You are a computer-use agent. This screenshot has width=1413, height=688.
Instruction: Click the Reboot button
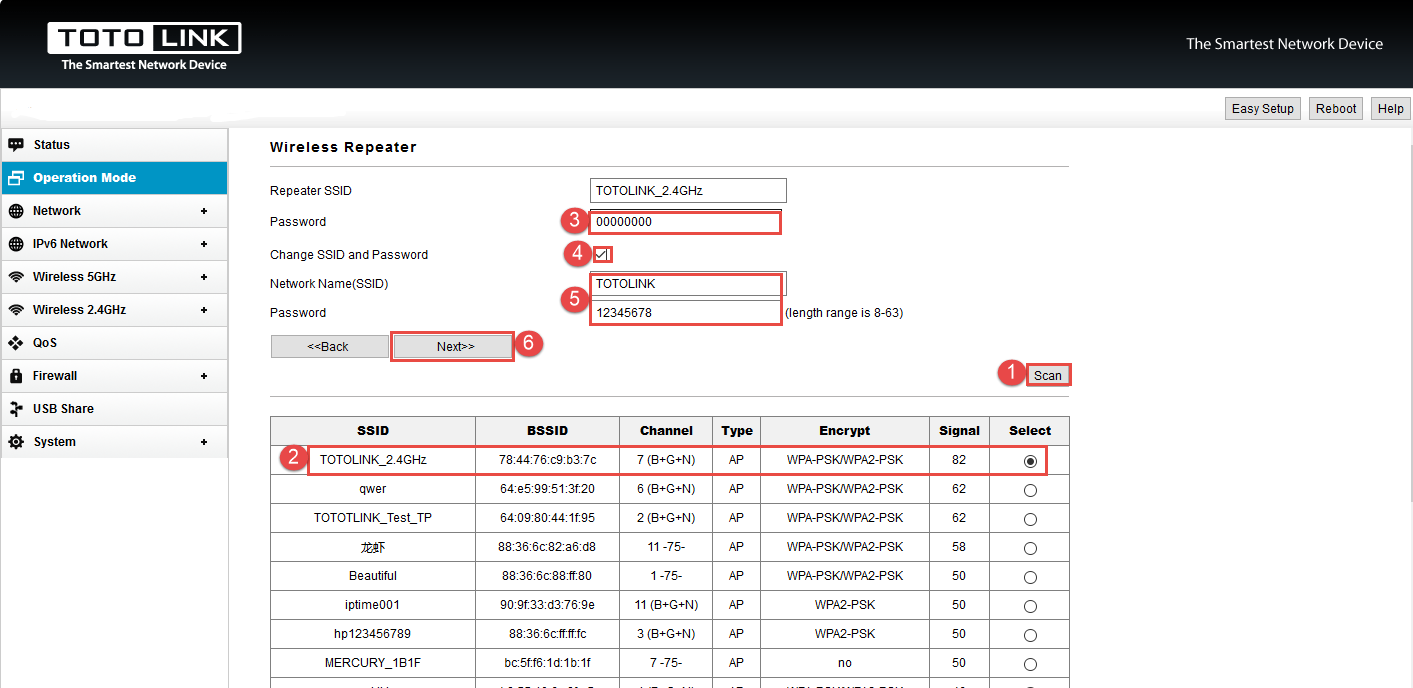pyautogui.click(x=1336, y=109)
